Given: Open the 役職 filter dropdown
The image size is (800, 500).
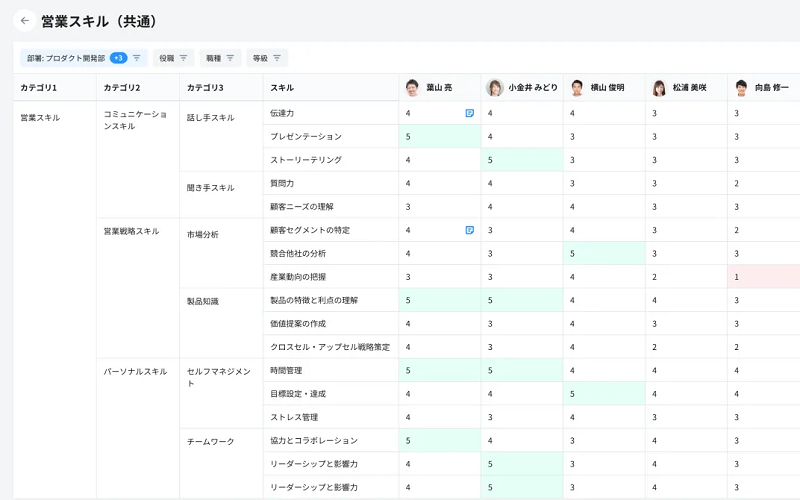Looking at the screenshot, I should 173,58.
